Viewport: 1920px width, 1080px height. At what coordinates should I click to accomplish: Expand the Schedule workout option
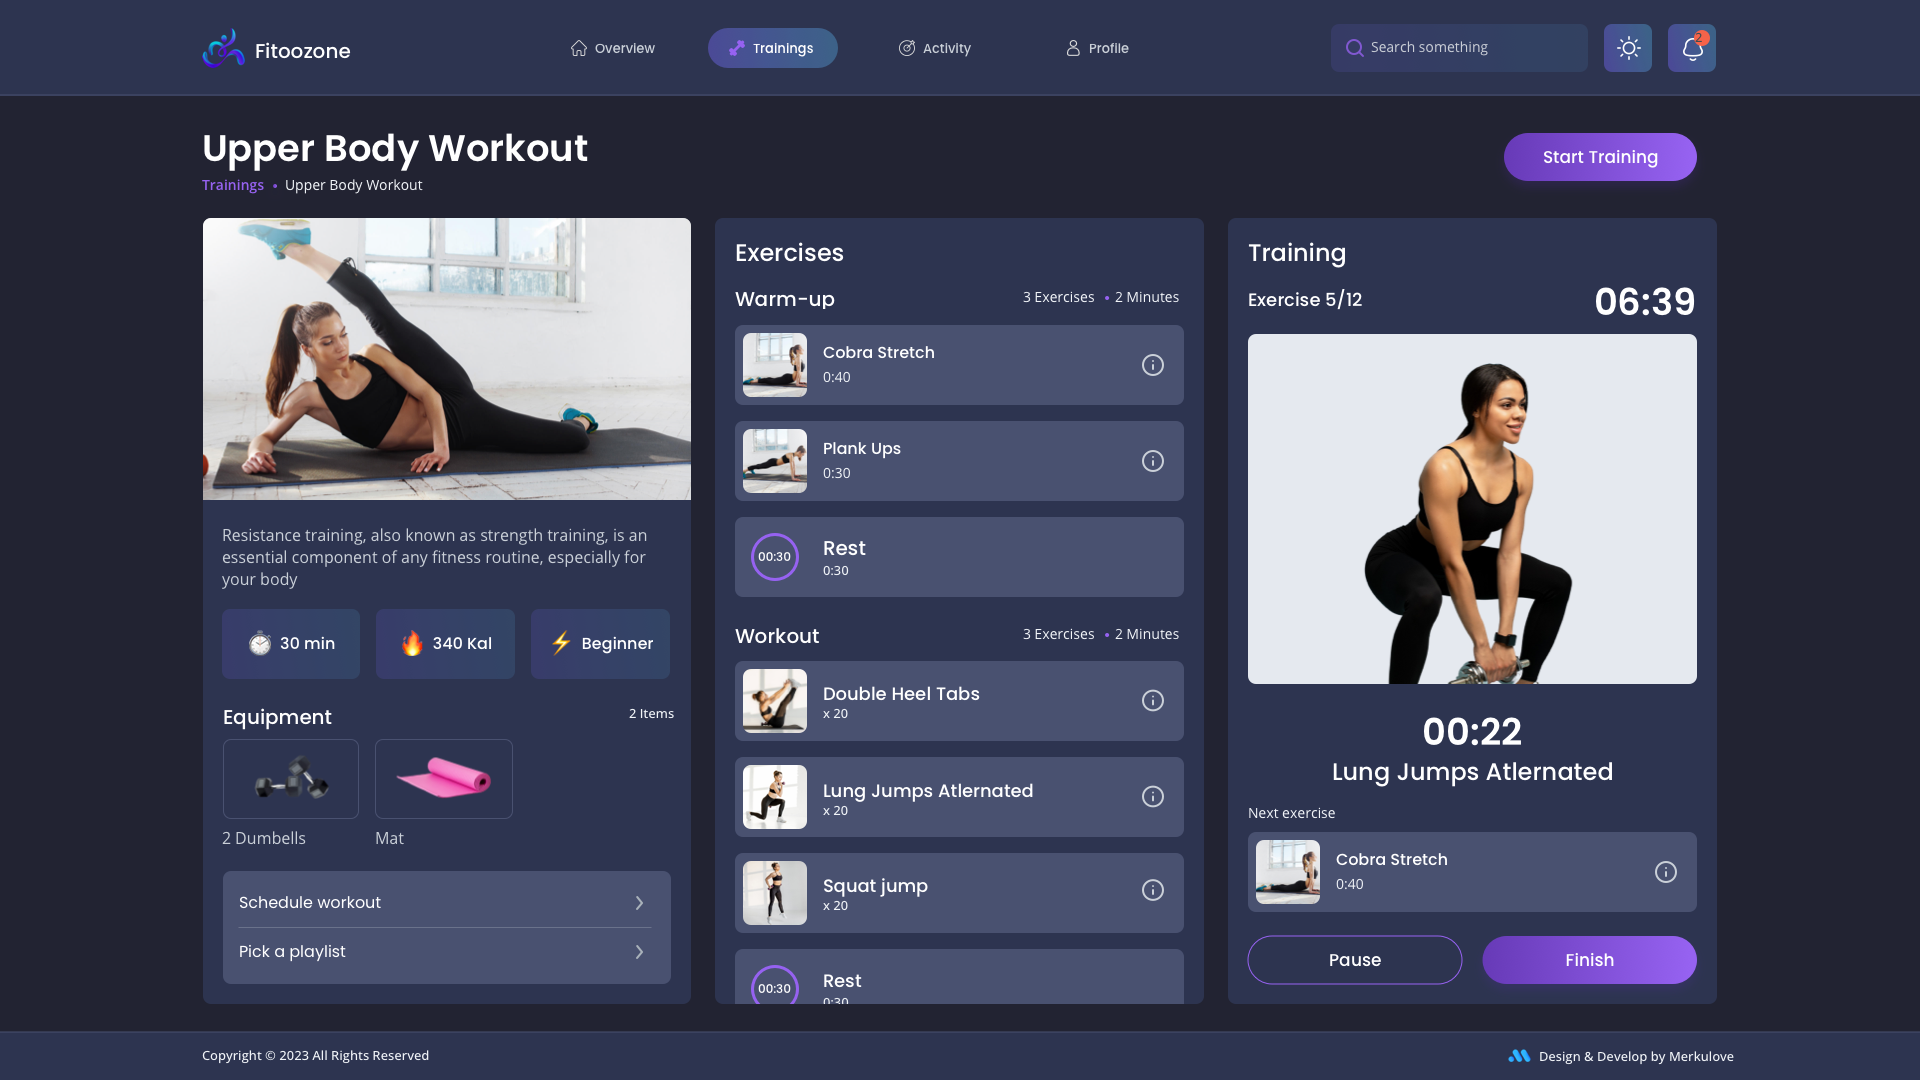pos(639,902)
